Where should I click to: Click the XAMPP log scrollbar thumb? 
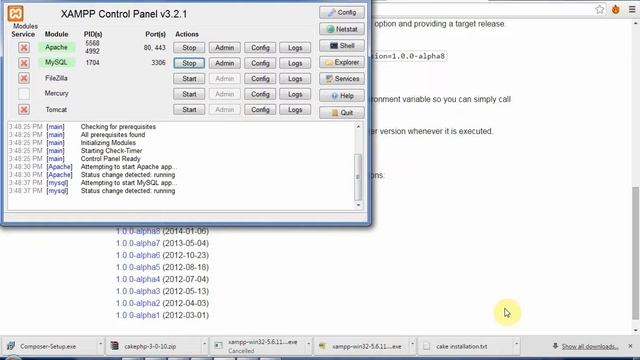point(358,177)
